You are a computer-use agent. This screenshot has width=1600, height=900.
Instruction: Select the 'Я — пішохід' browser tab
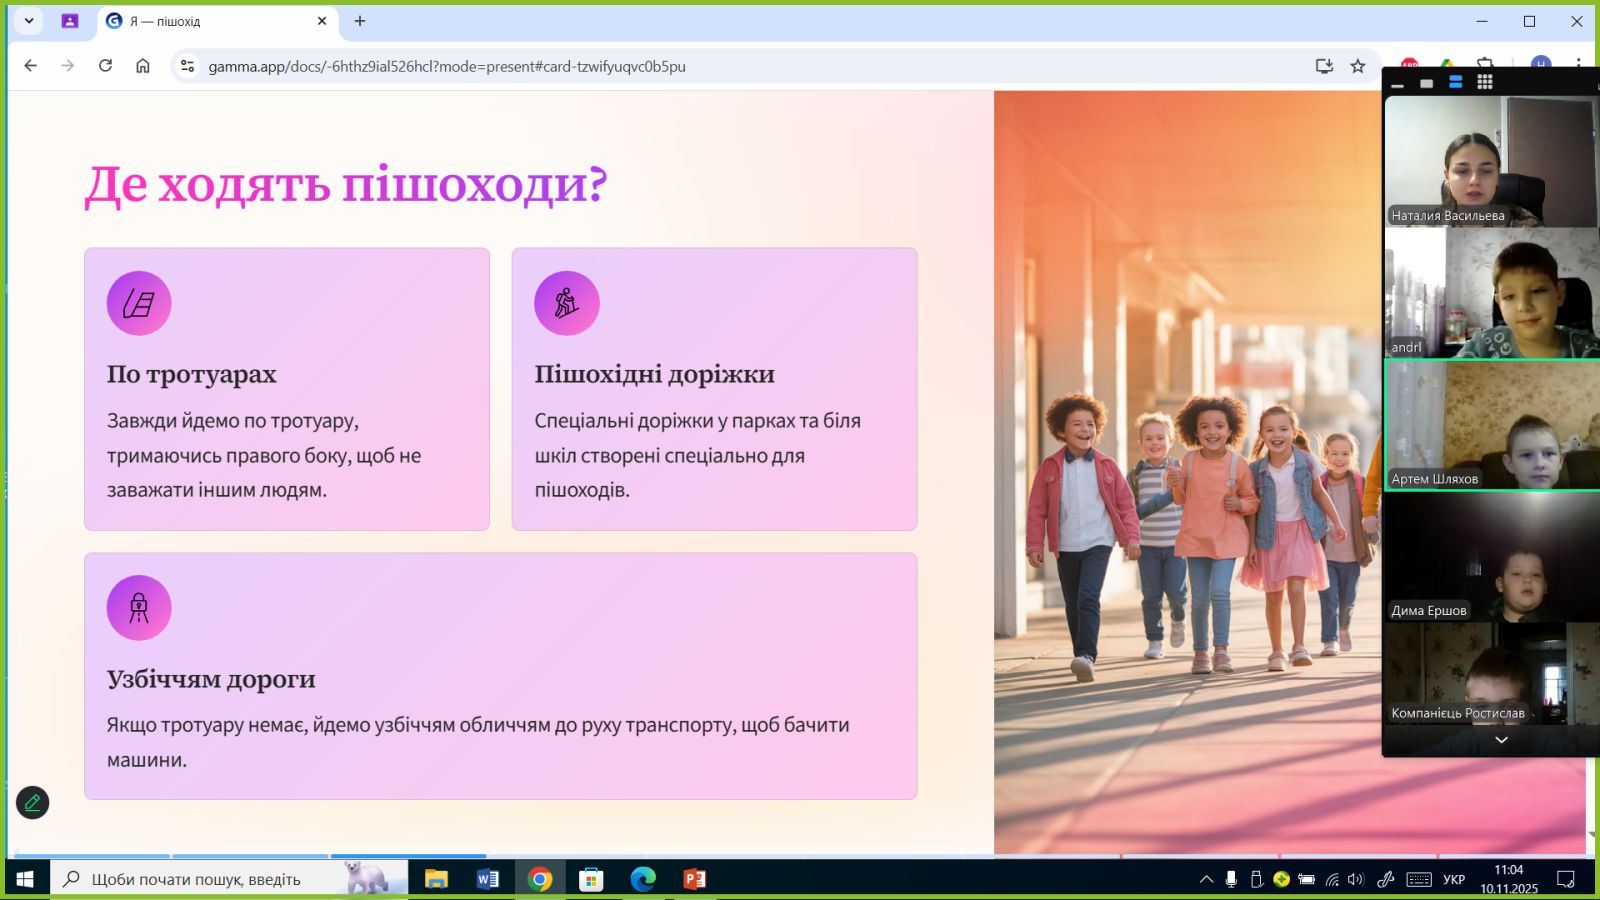210,21
